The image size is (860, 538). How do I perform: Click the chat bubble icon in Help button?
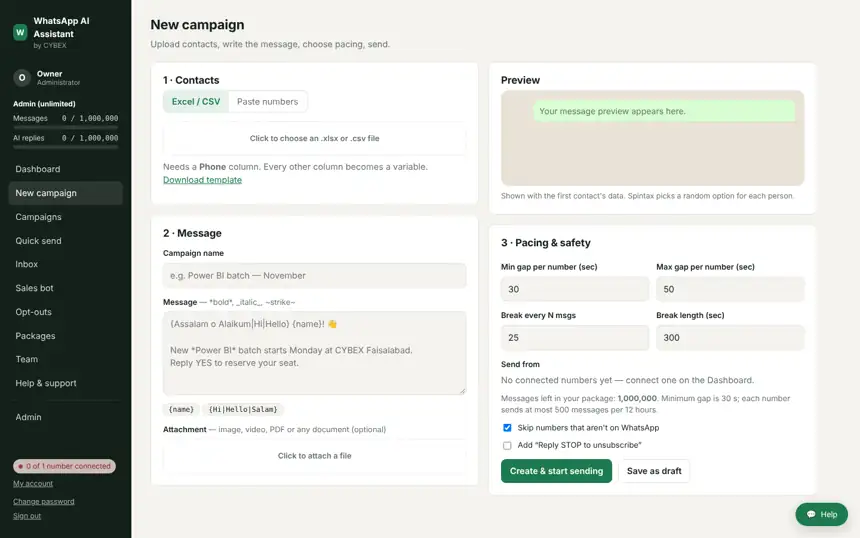tap(811, 514)
